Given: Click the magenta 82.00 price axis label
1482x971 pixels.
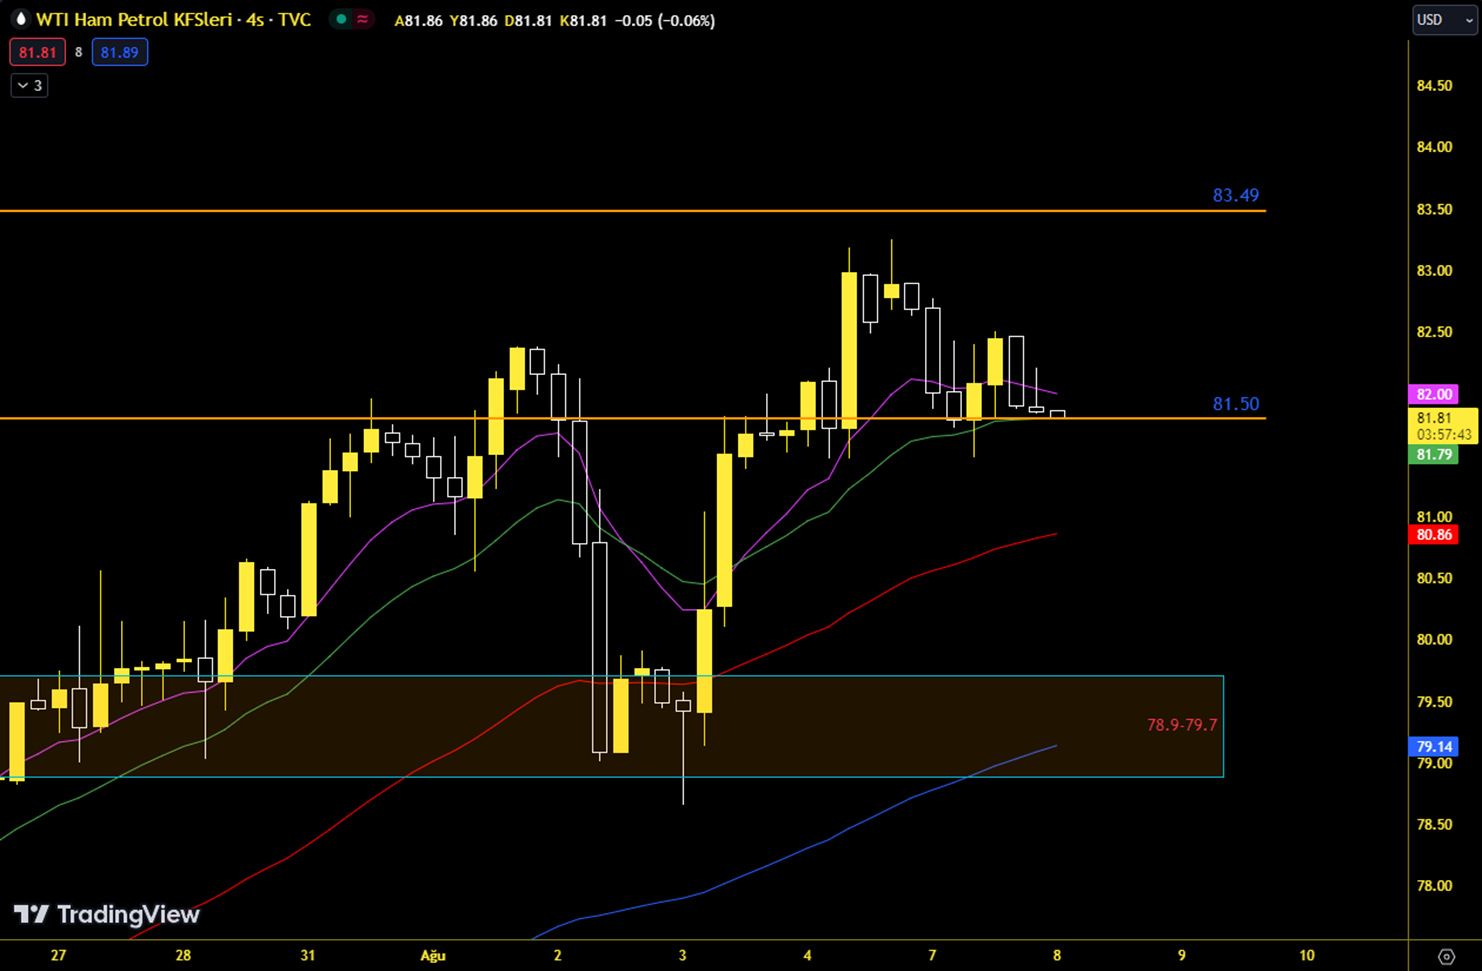Looking at the screenshot, I should click(x=1434, y=394).
